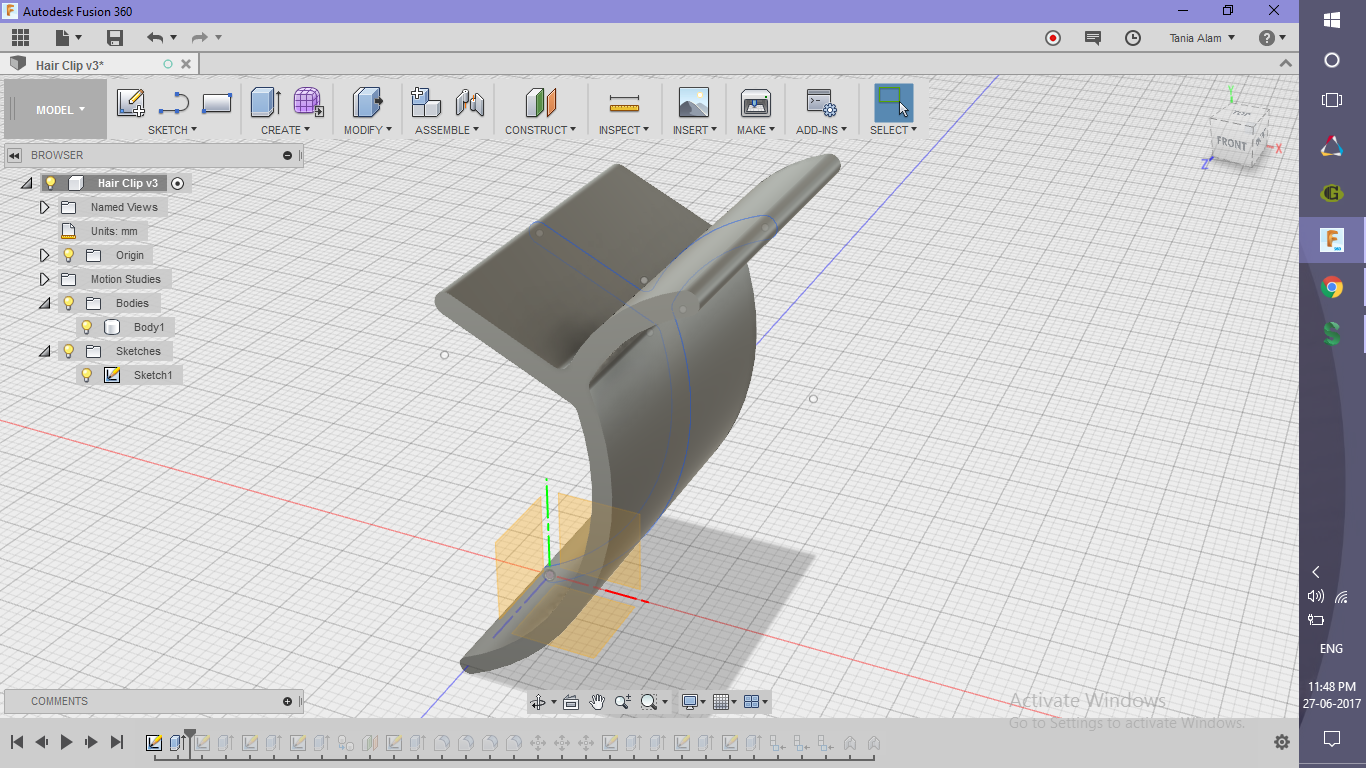Open the File menu dropdown

coord(68,38)
